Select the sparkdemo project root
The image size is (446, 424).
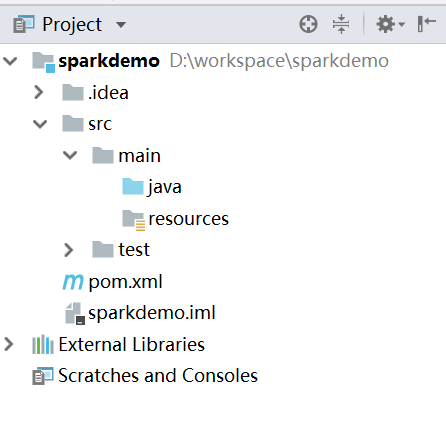109,61
